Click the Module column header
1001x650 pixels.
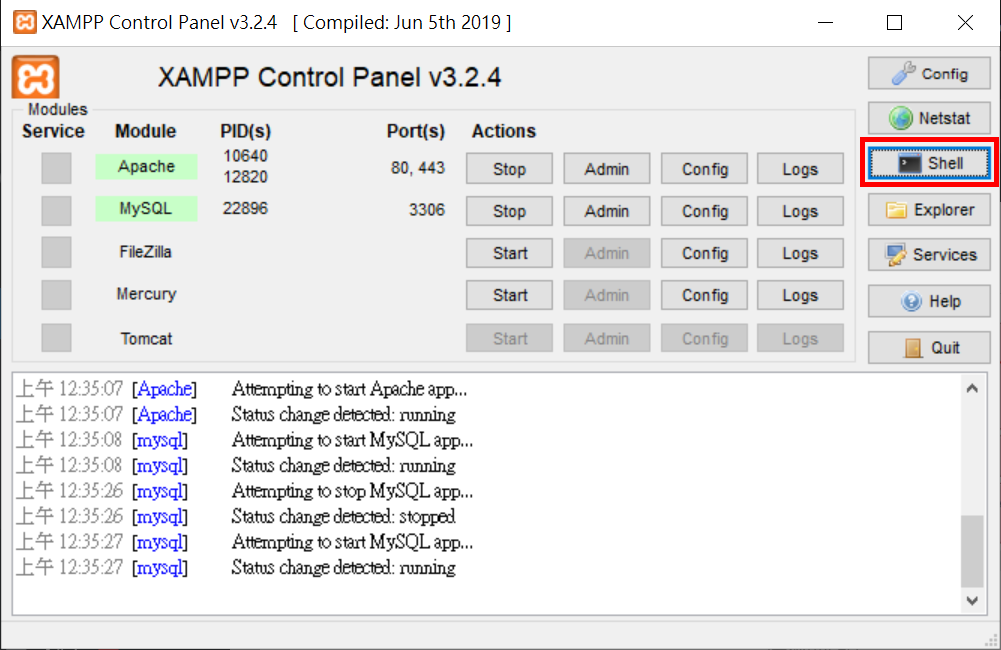pos(146,132)
